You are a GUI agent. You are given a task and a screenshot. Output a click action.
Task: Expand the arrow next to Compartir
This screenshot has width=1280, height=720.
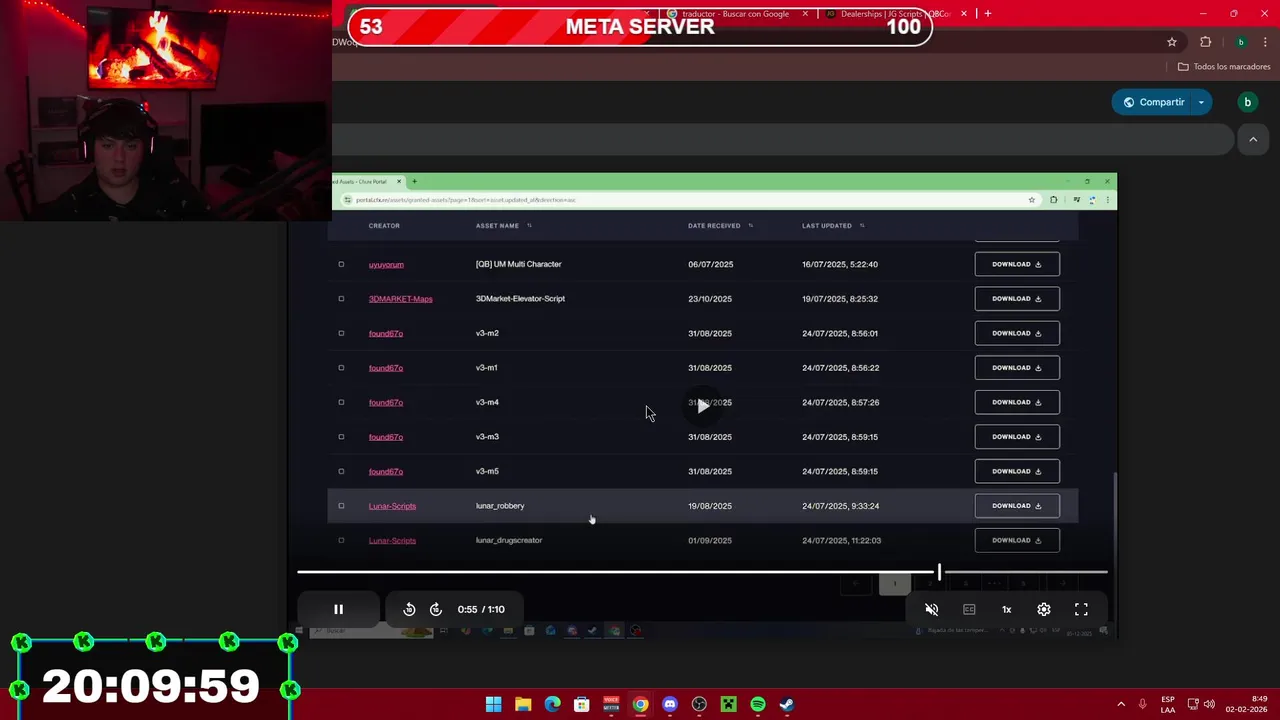pyautogui.click(x=1201, y=102)
